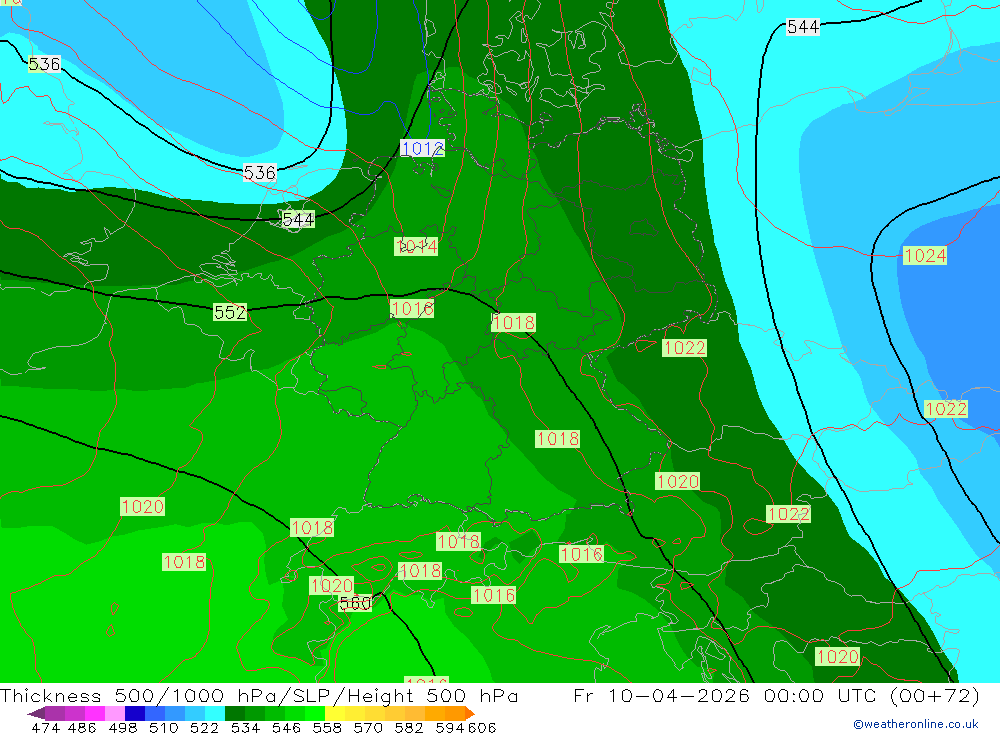Click legend value 510
This screenshot has height=733, width=1000.
point(163,727)
